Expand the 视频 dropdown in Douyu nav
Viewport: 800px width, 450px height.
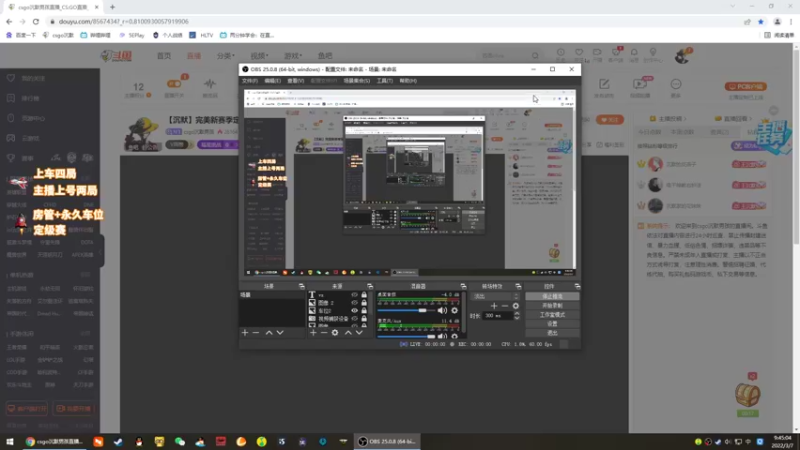click(259, 56)
